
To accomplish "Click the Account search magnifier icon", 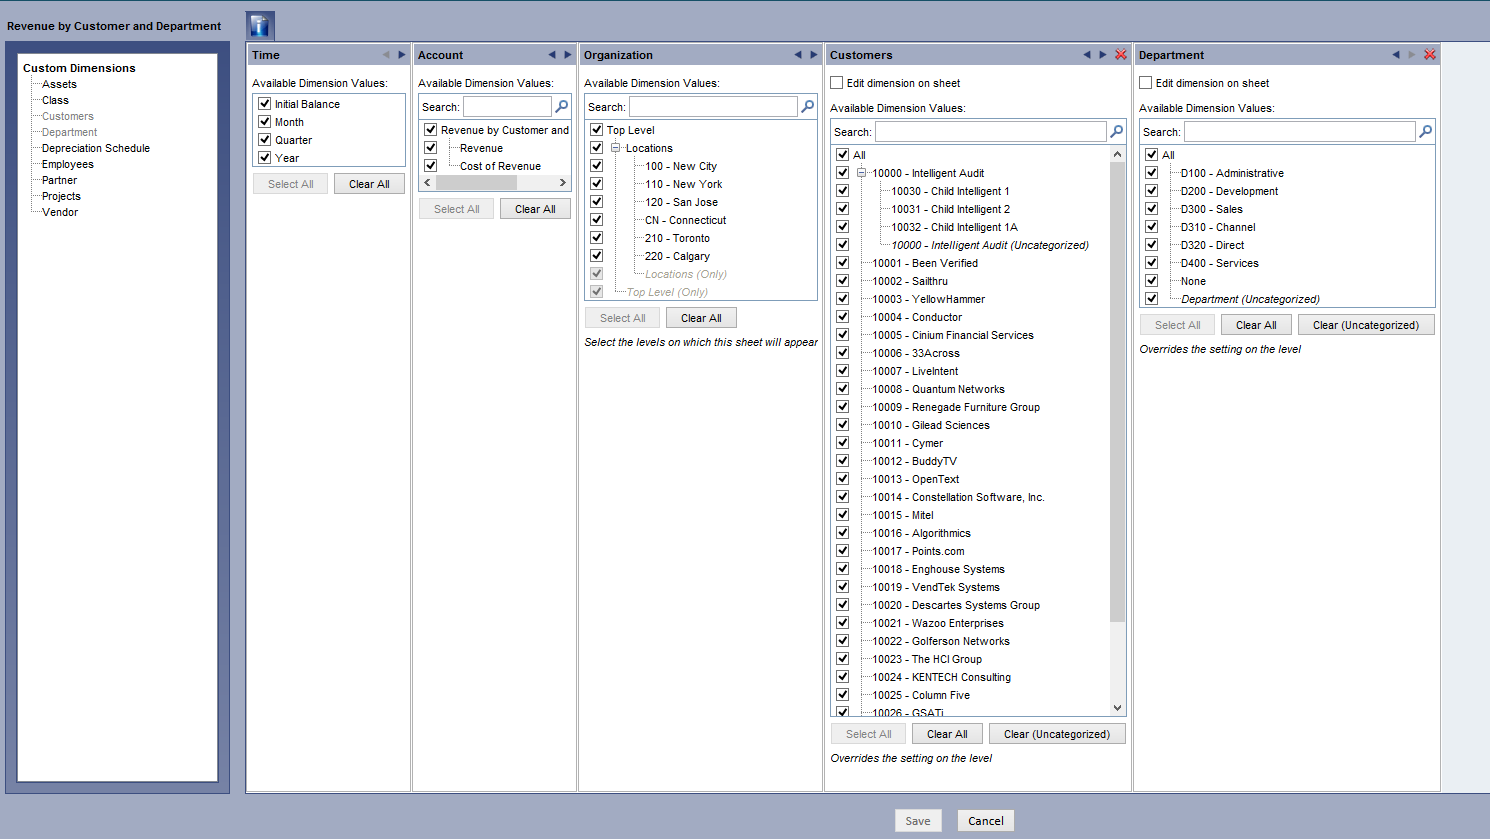I will [562, 106].
